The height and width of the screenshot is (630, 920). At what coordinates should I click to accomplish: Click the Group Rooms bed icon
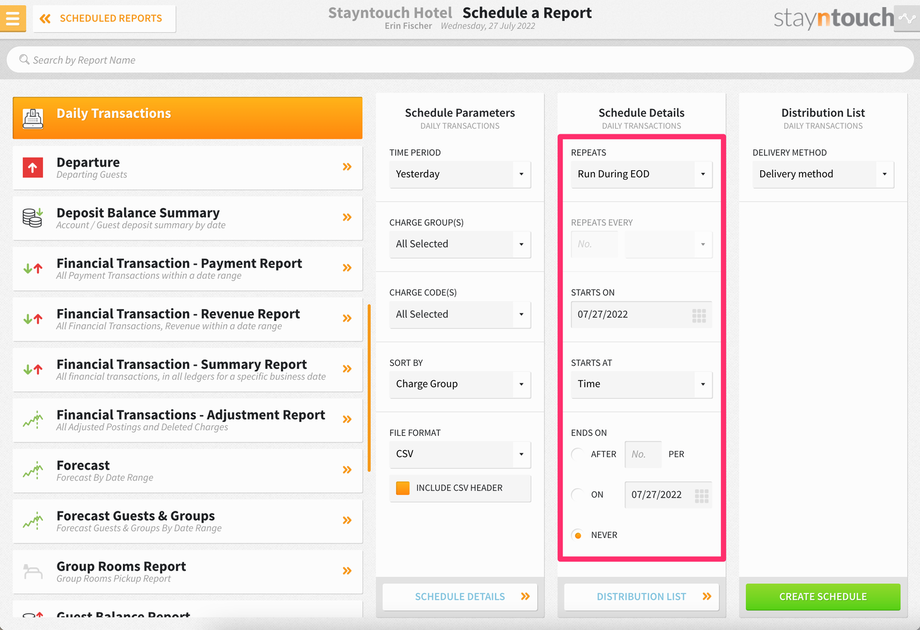point(33,571)
